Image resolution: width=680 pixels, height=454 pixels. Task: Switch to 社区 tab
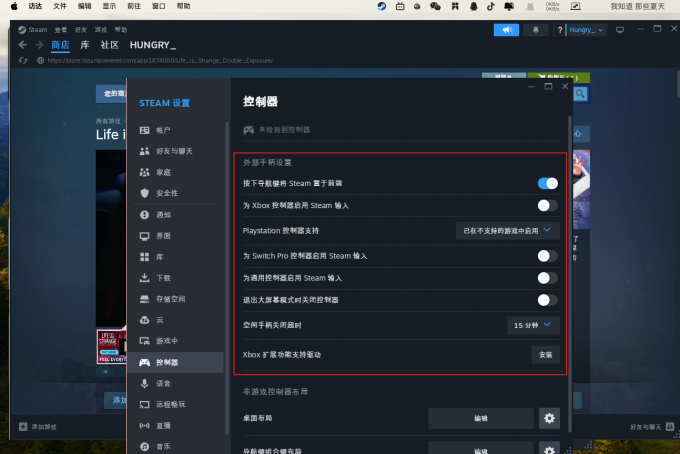point(110,45)
